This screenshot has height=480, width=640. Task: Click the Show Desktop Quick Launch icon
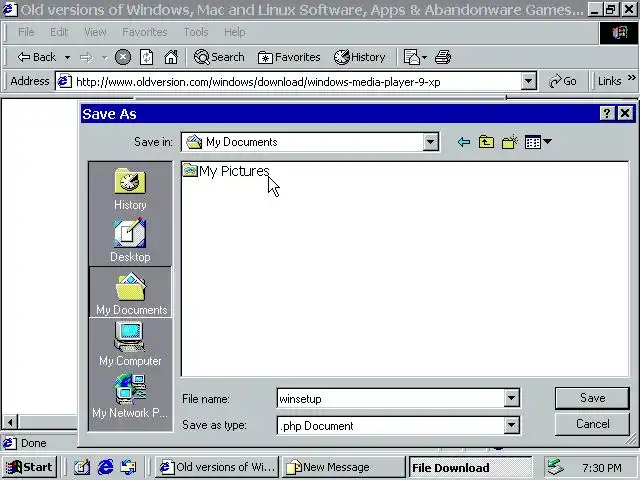click(82, 467)
